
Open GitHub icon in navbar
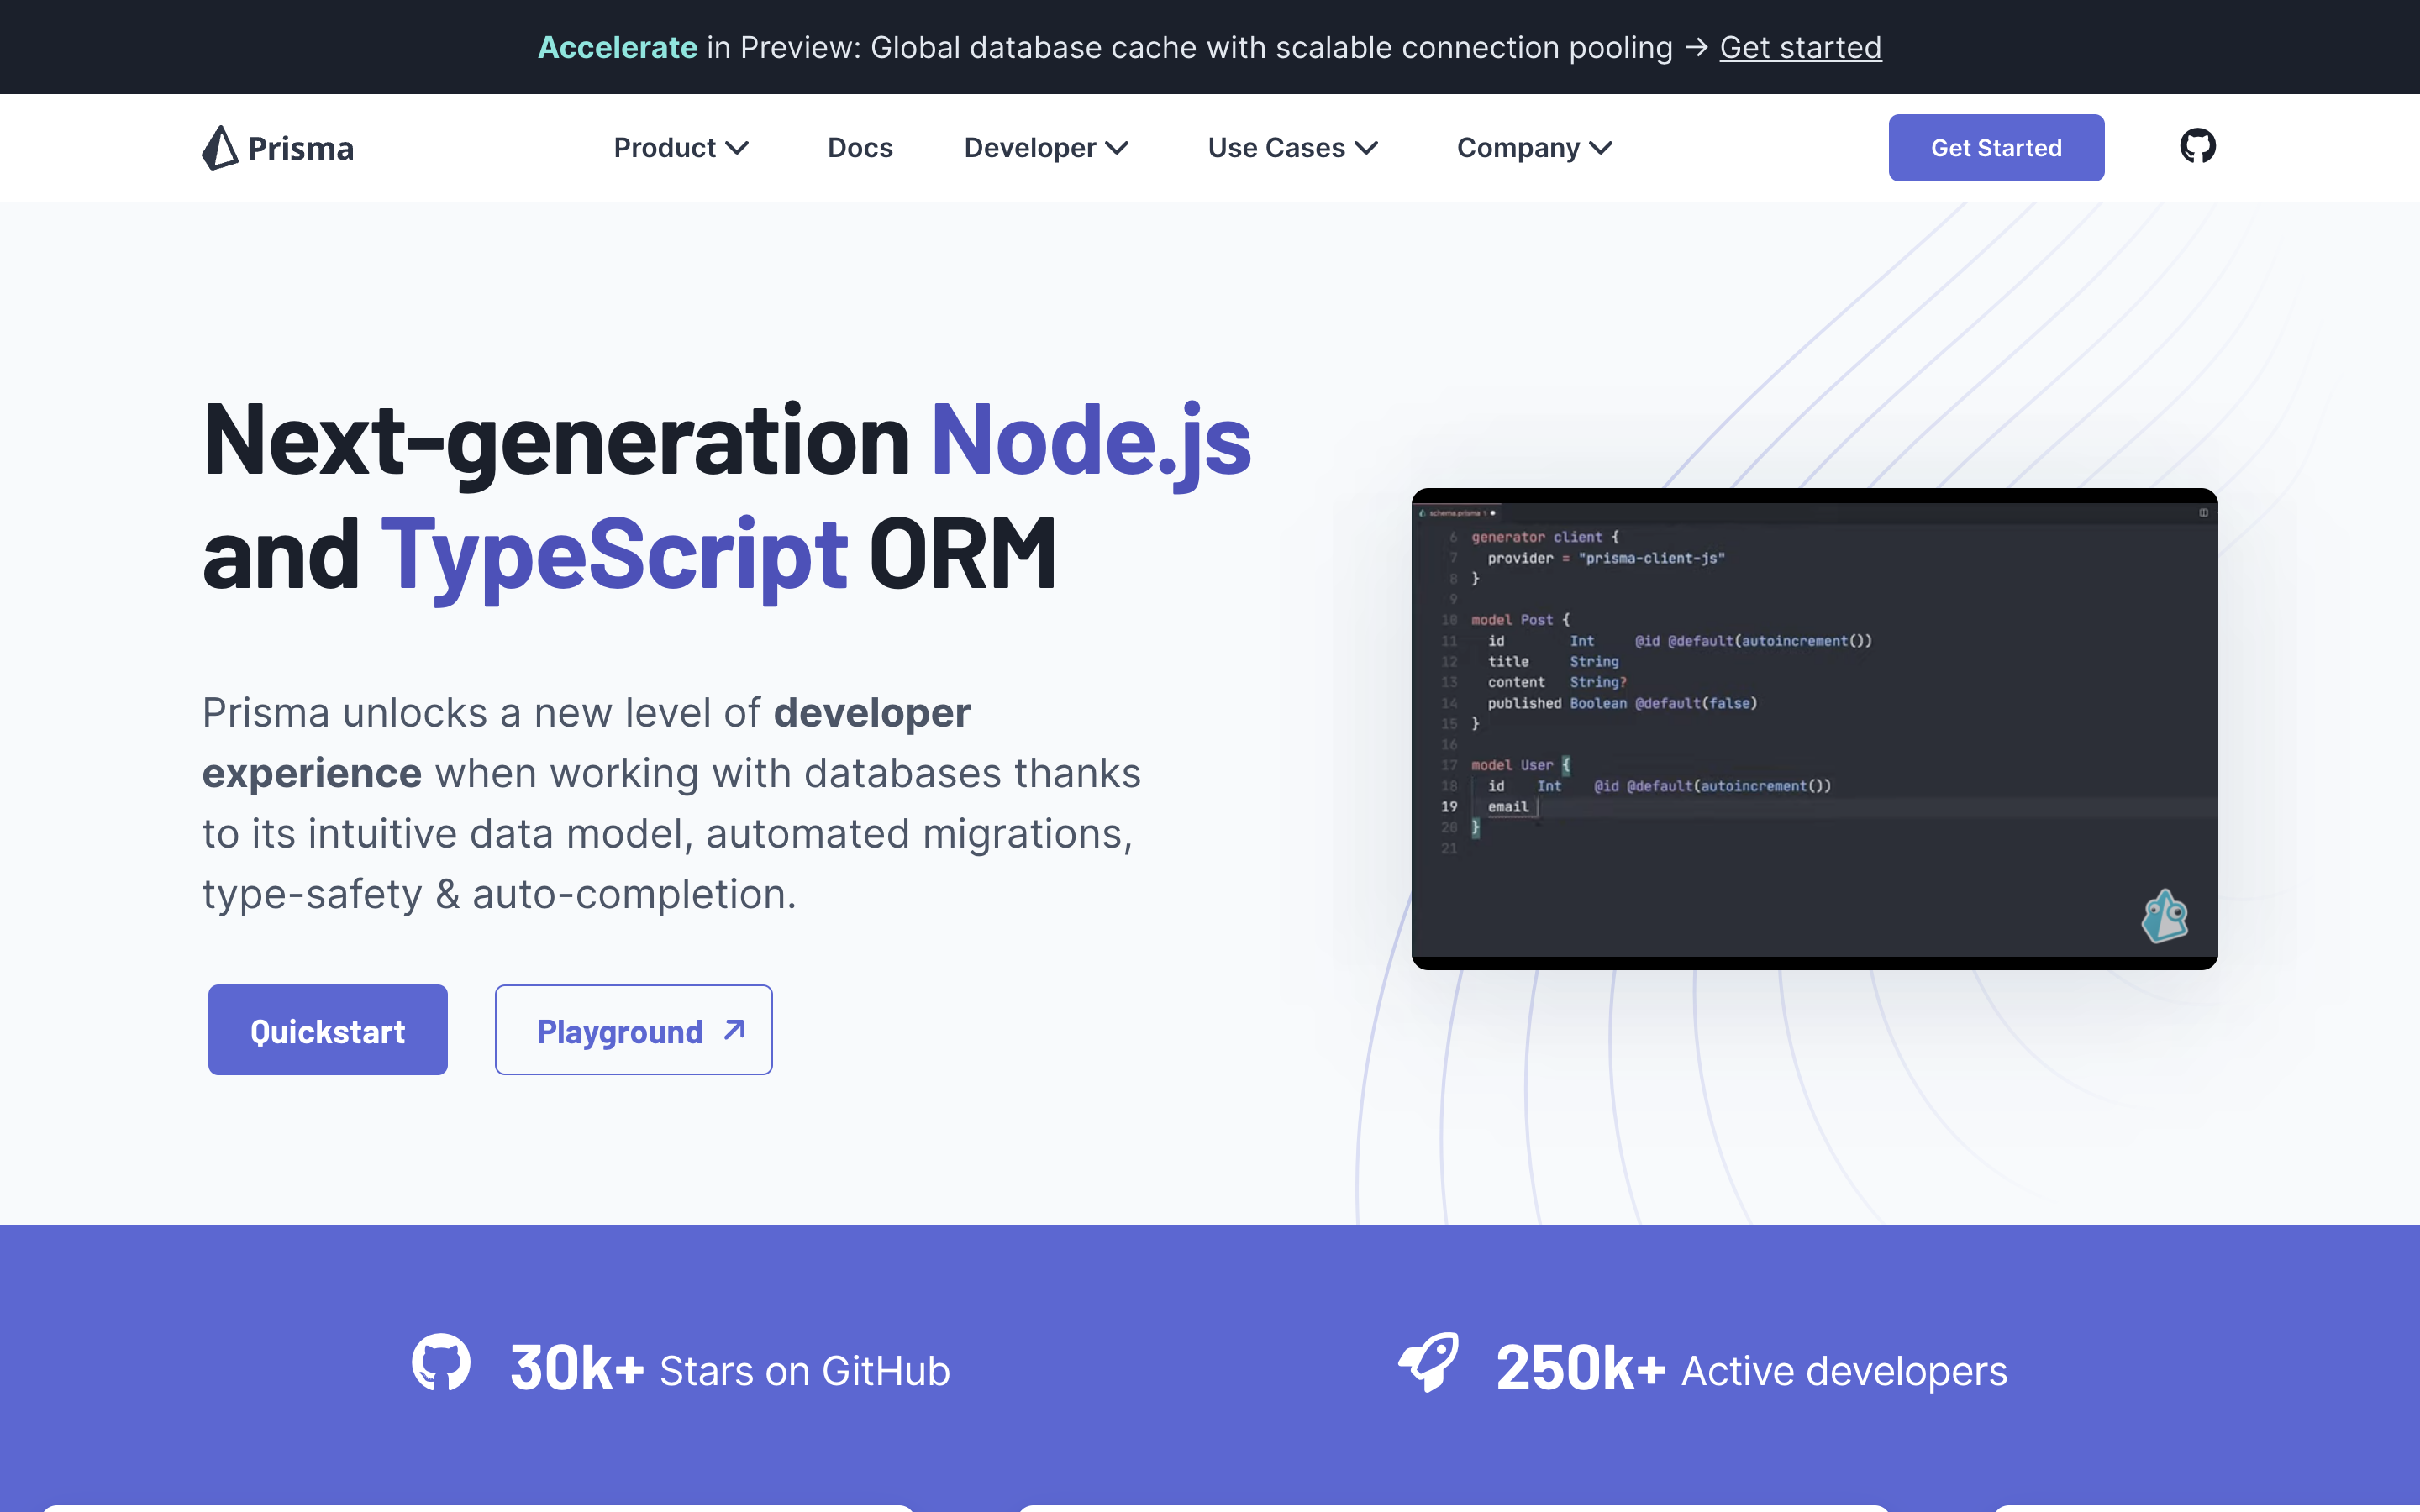2197,147
